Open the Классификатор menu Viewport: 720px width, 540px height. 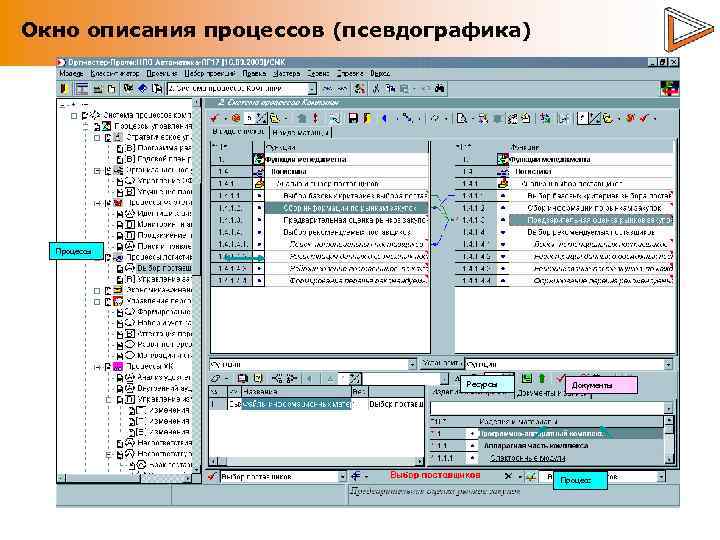click(114, 73)
